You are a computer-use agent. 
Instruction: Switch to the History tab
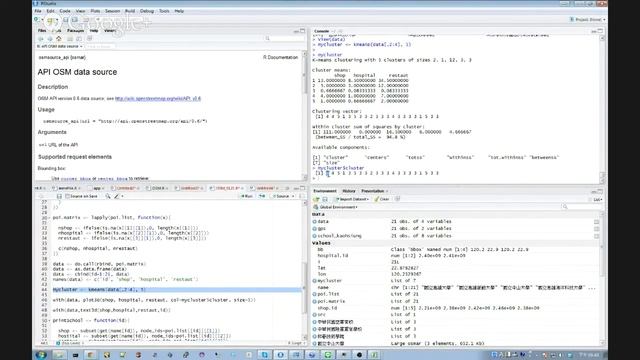349,191
